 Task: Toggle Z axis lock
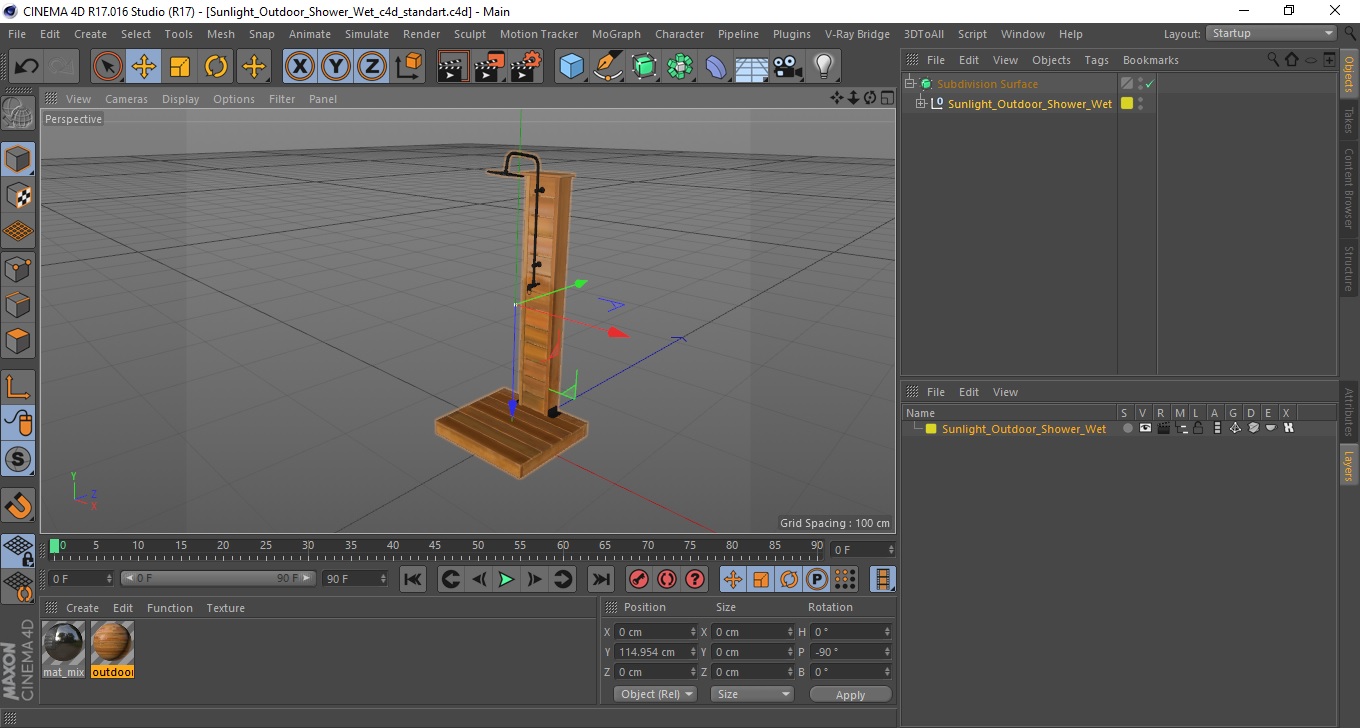371,67
